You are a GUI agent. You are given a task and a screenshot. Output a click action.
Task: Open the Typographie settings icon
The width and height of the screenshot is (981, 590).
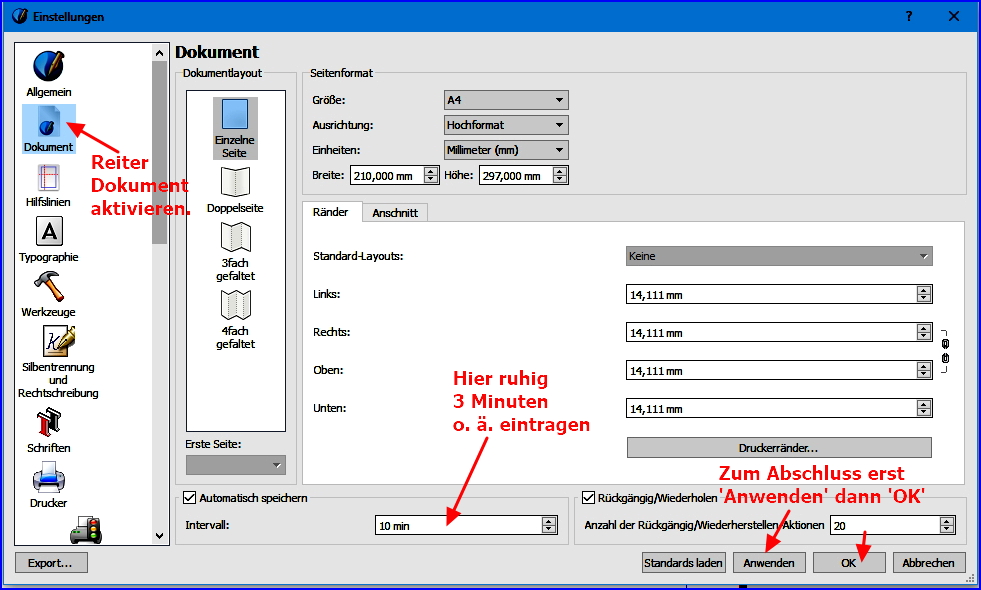(48, 233)
